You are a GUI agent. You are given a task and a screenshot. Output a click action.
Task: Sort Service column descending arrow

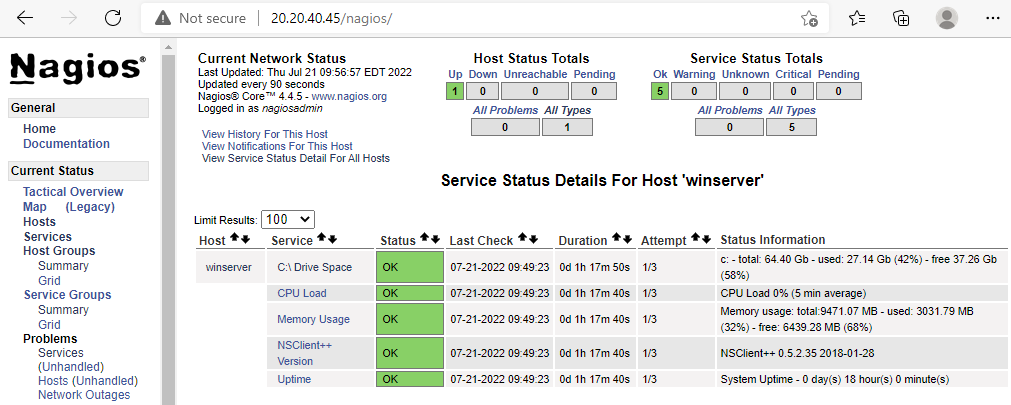332,239
